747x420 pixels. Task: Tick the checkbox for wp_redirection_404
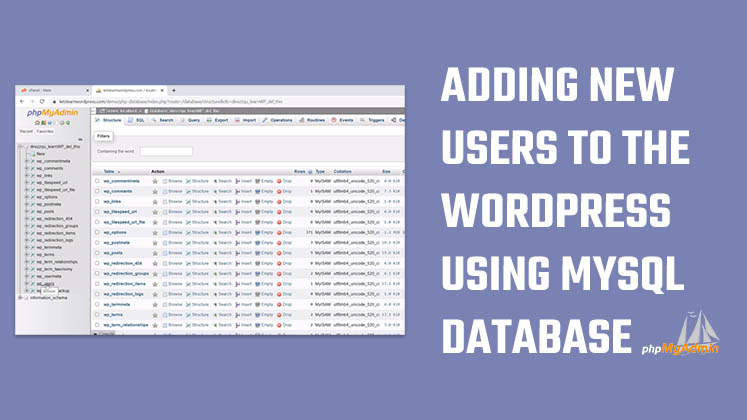(97, 263)
